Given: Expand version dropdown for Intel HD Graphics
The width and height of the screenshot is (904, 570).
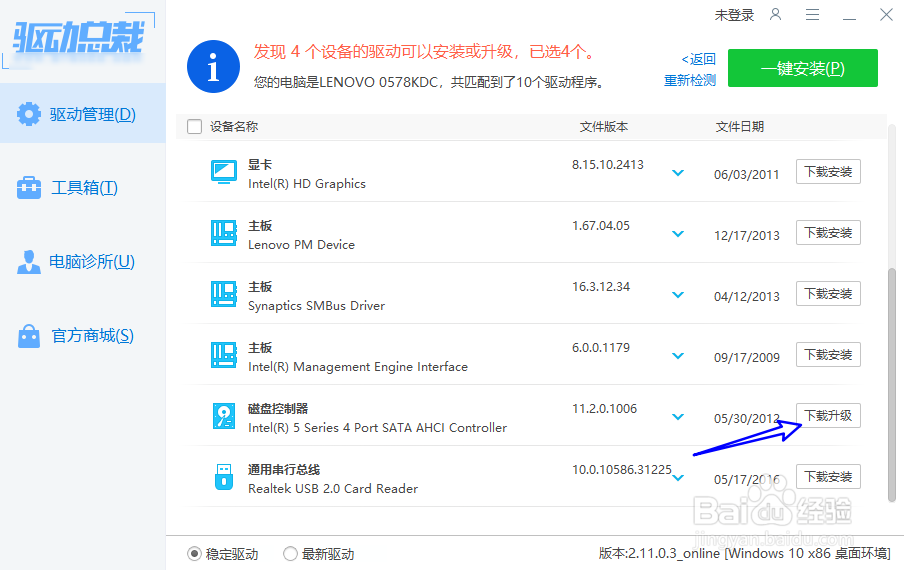Looking at the screenshot, I should tap(678, 172).
